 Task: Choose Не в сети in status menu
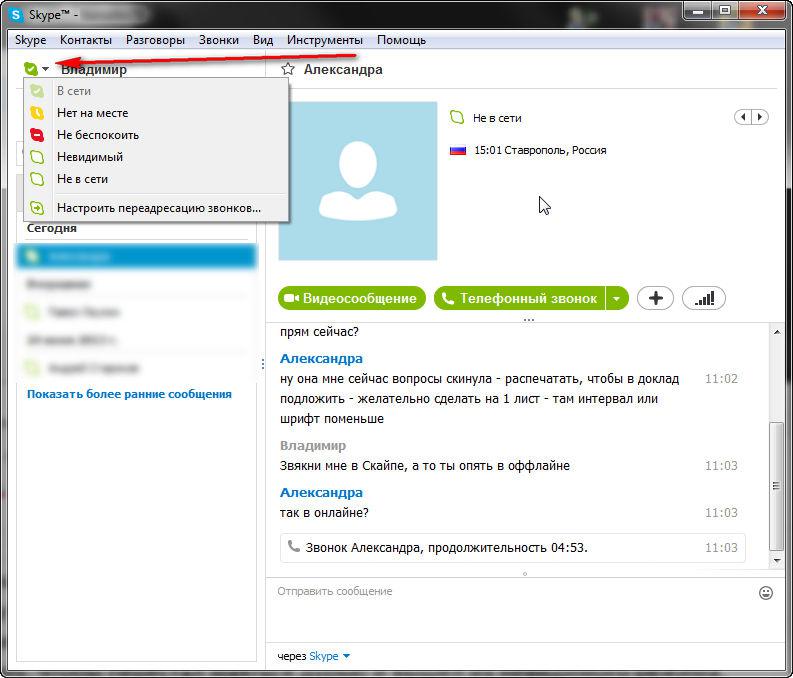pos(156,179)
